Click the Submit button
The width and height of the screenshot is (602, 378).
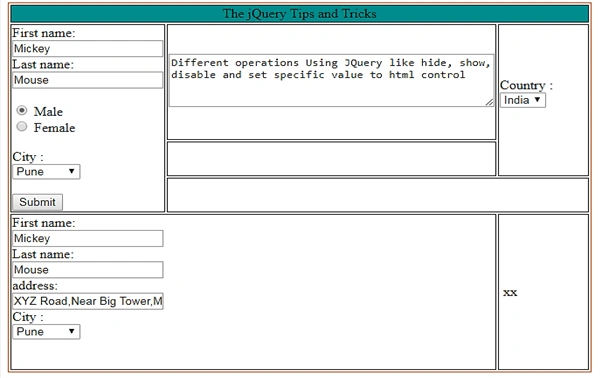37,202
